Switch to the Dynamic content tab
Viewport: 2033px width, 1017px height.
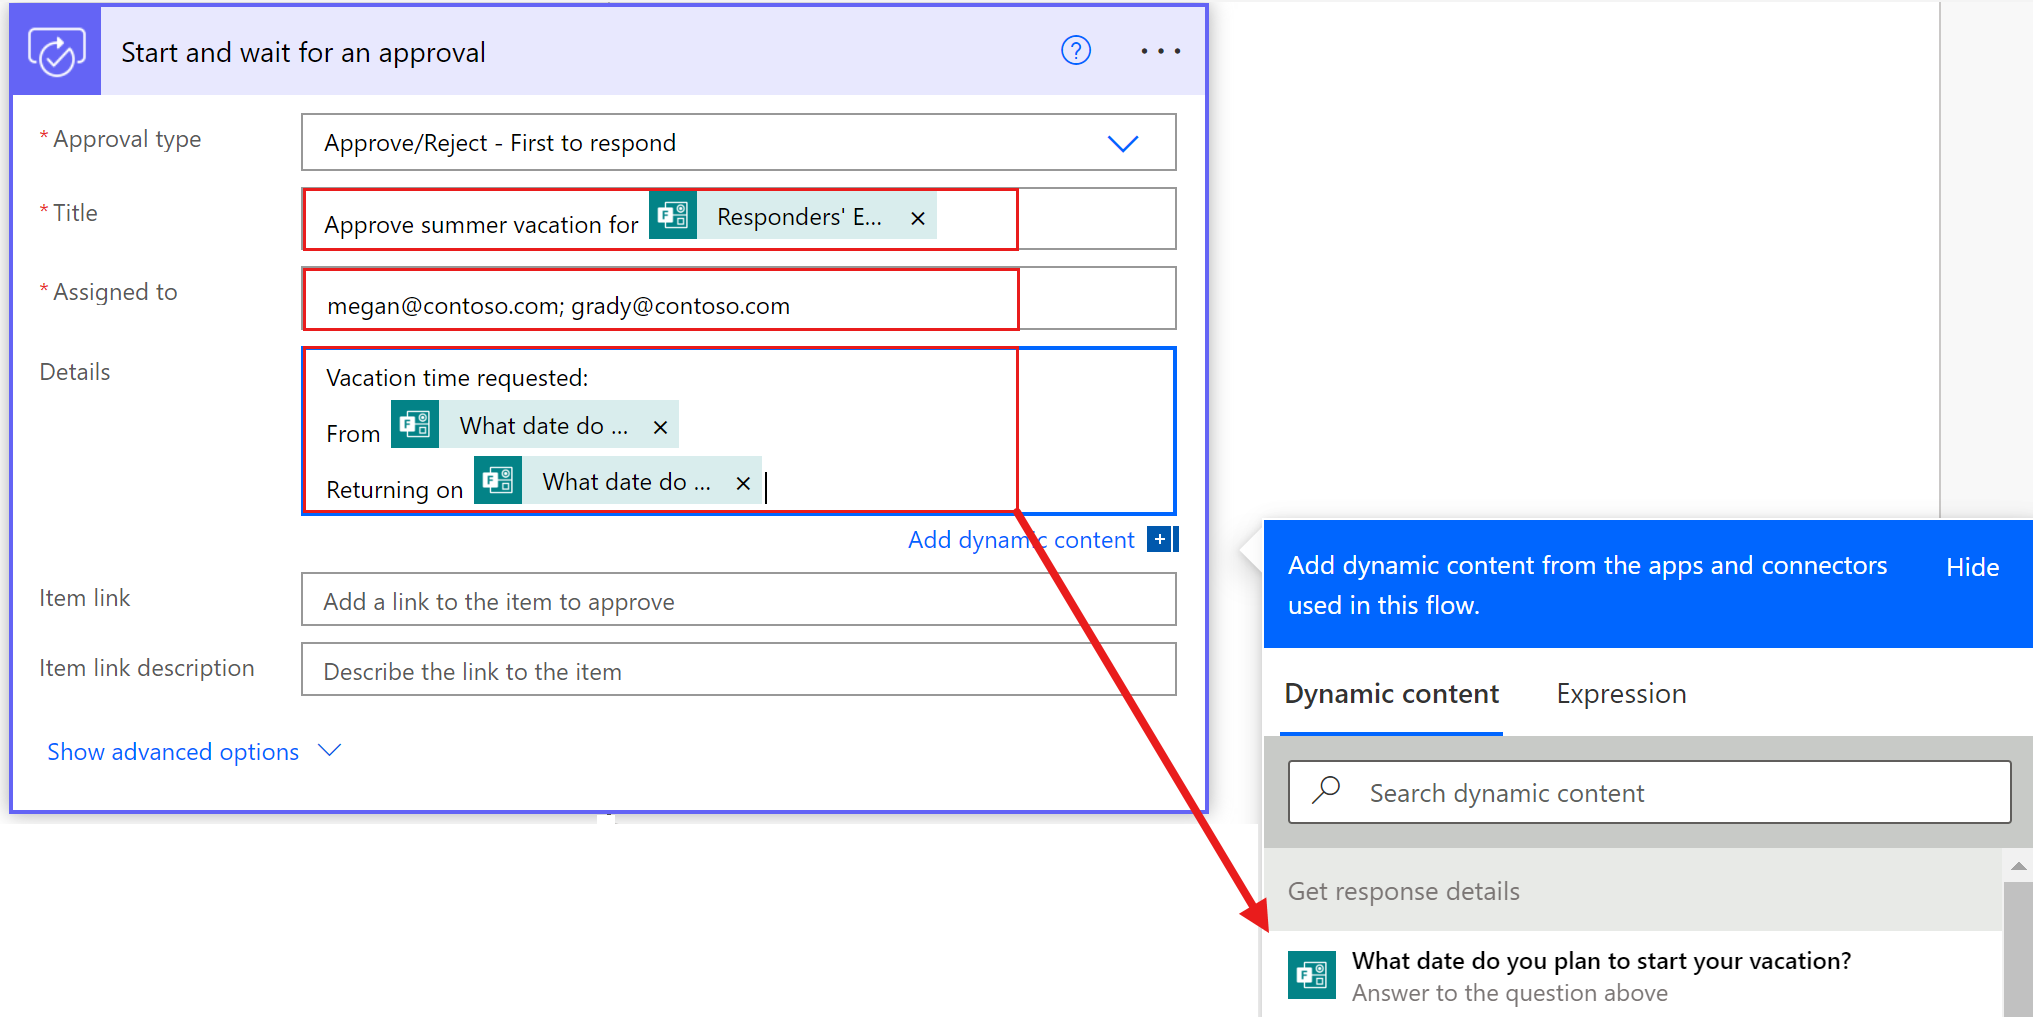pyautogui.click(x=1391, y=694)
